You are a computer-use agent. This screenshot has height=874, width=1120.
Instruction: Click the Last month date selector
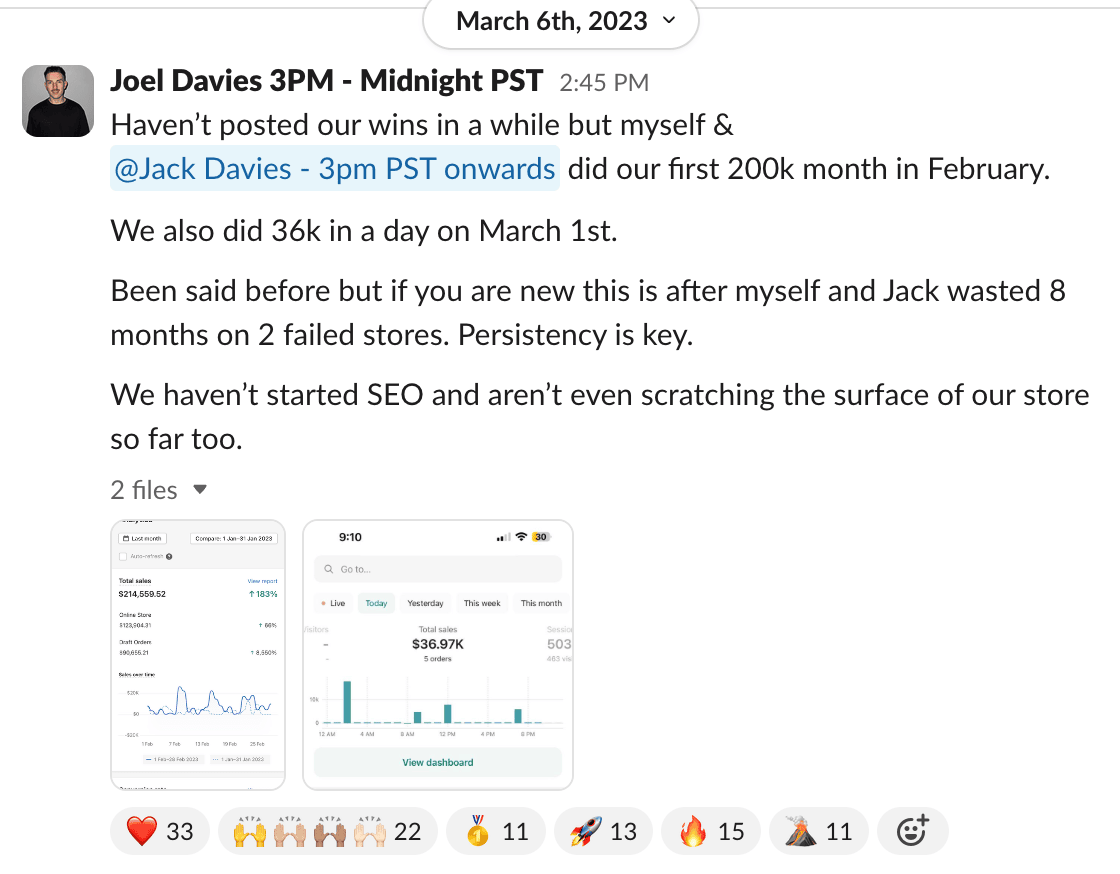click(141, 538)
